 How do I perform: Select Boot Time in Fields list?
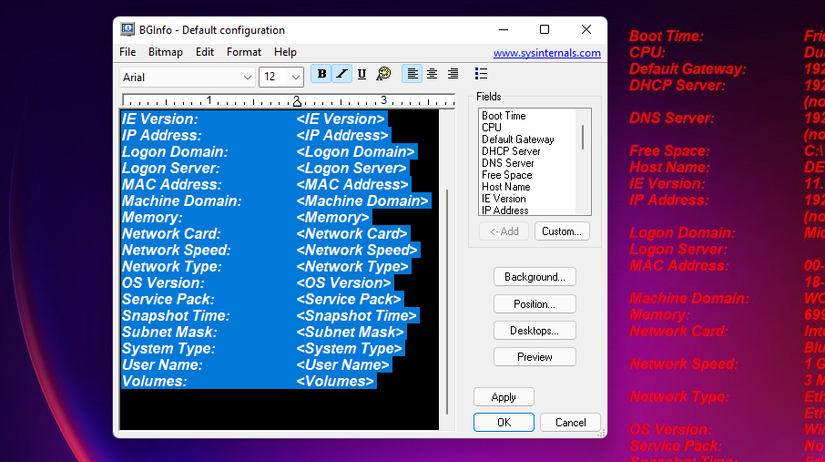(504, 116)
